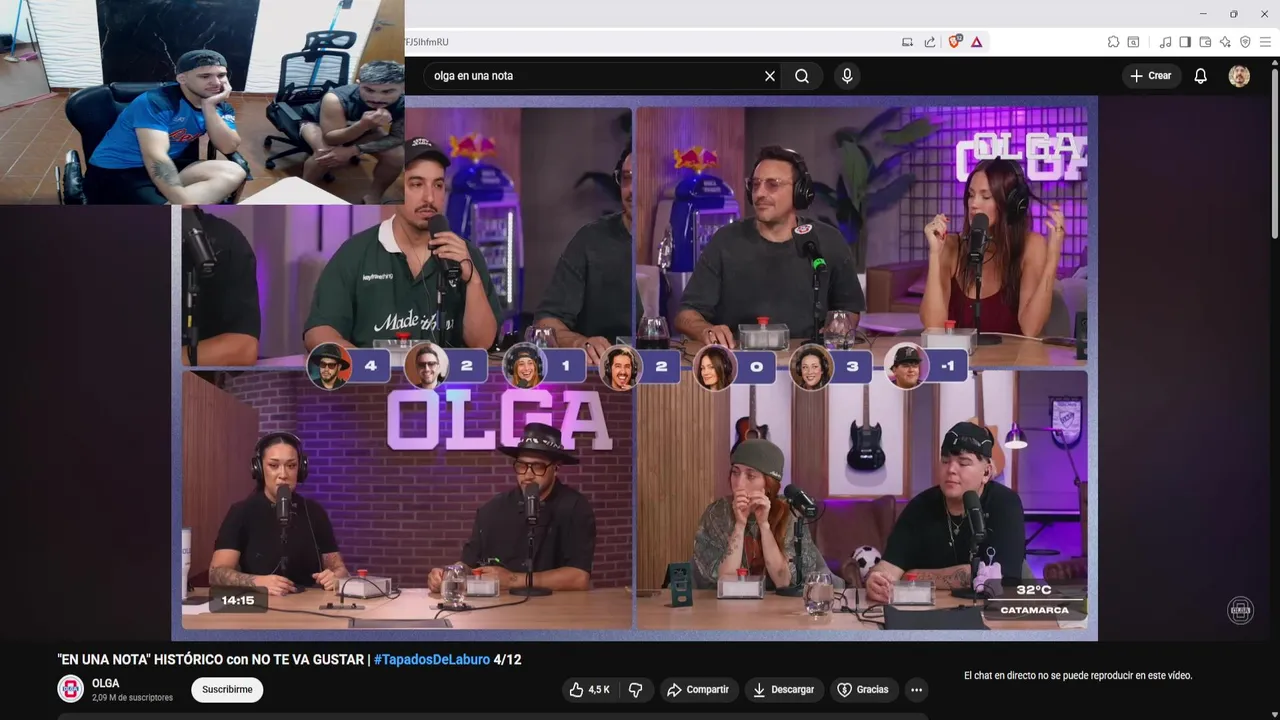Click the tab search icon beside Extensions
Screen dimensions: 1280x720
[x=1133, y=42]
